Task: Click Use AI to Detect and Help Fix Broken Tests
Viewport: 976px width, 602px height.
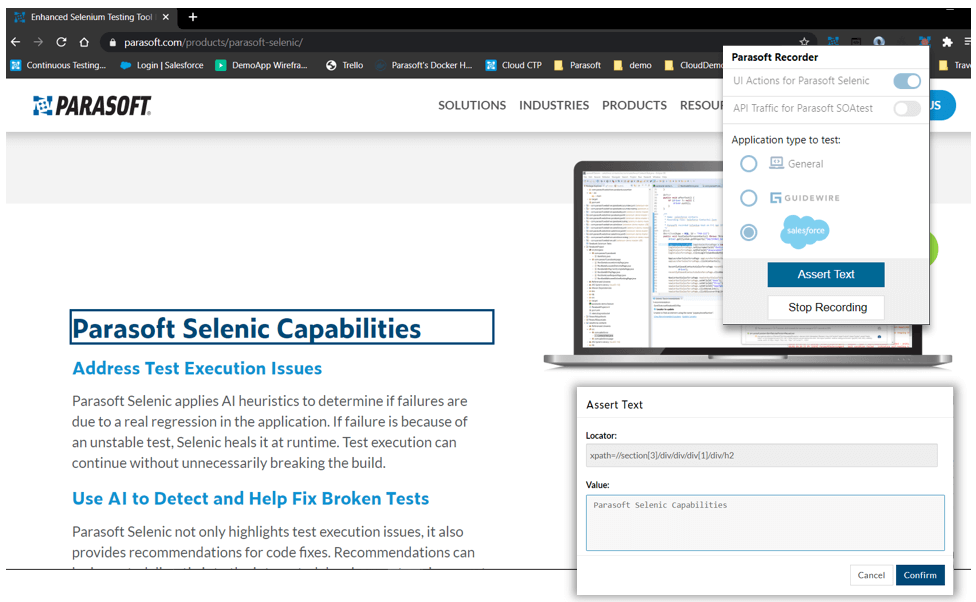Action: click(x=250, y=499)
